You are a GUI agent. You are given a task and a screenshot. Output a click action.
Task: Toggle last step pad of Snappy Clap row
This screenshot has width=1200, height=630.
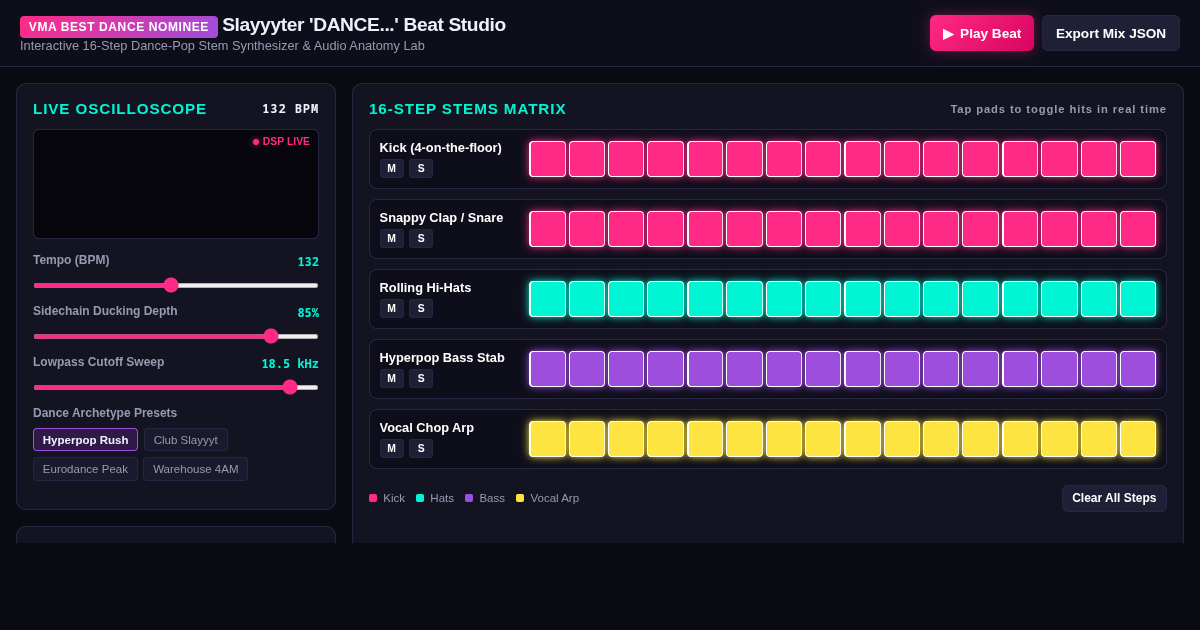tap(1138, 229)
